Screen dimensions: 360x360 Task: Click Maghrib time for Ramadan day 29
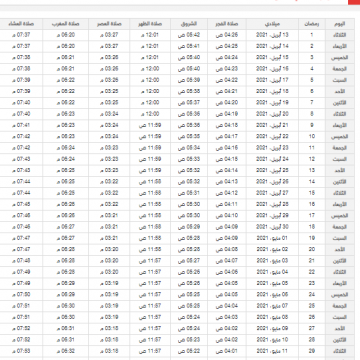tap(66, 351)
